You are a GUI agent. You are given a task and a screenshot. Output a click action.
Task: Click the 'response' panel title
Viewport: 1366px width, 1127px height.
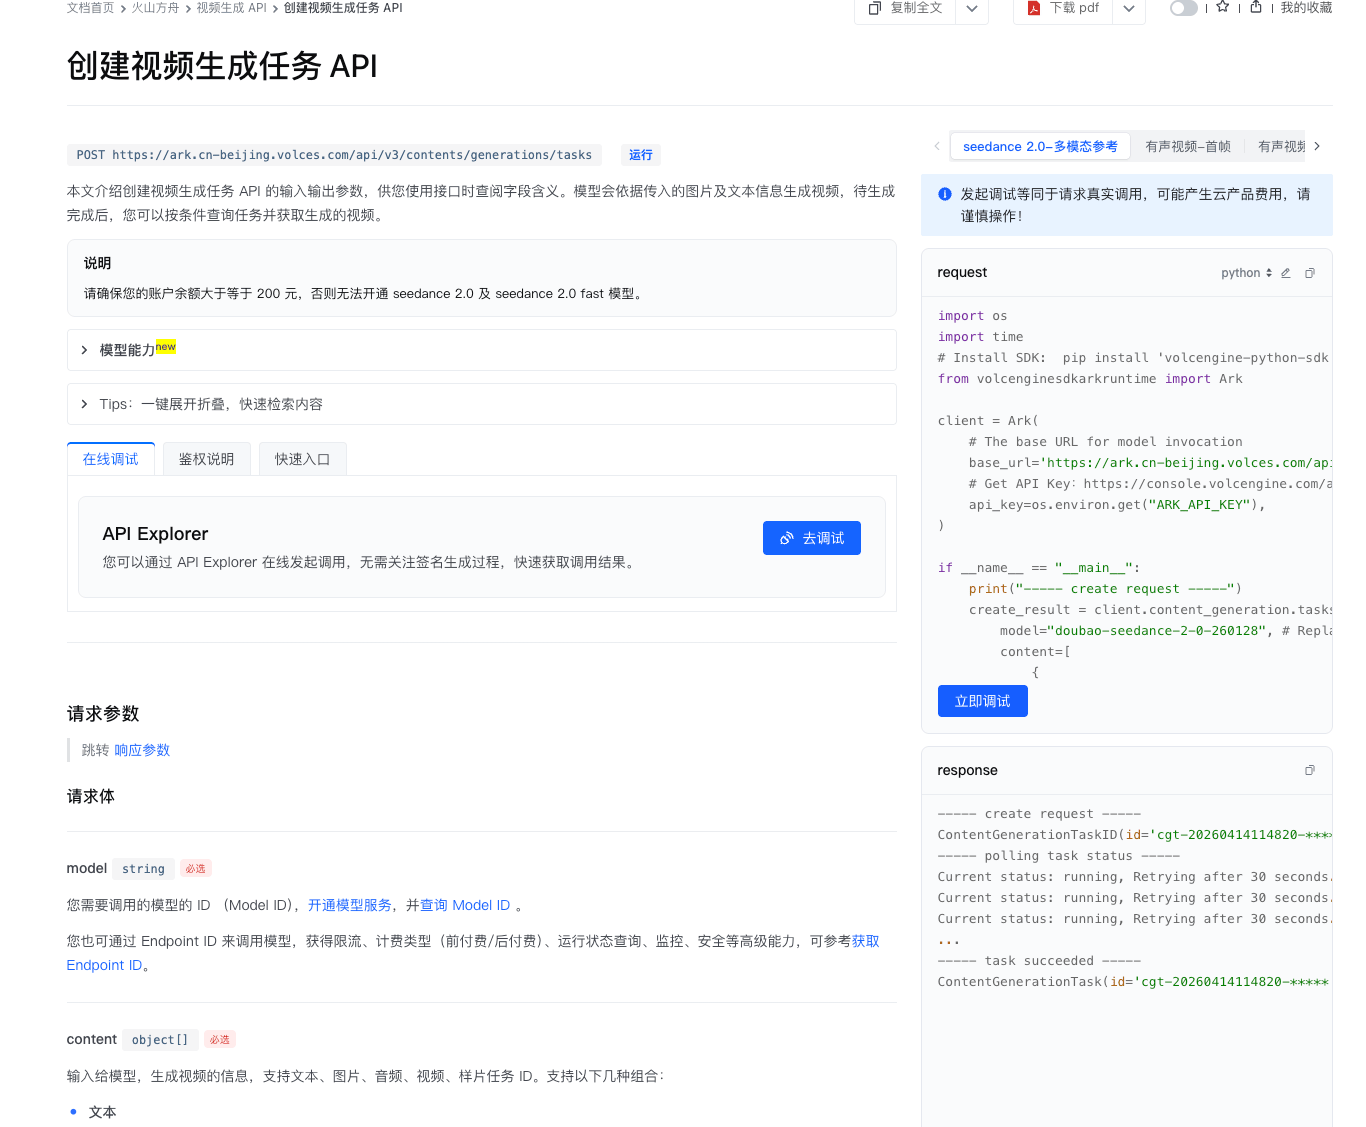point(967,771)
